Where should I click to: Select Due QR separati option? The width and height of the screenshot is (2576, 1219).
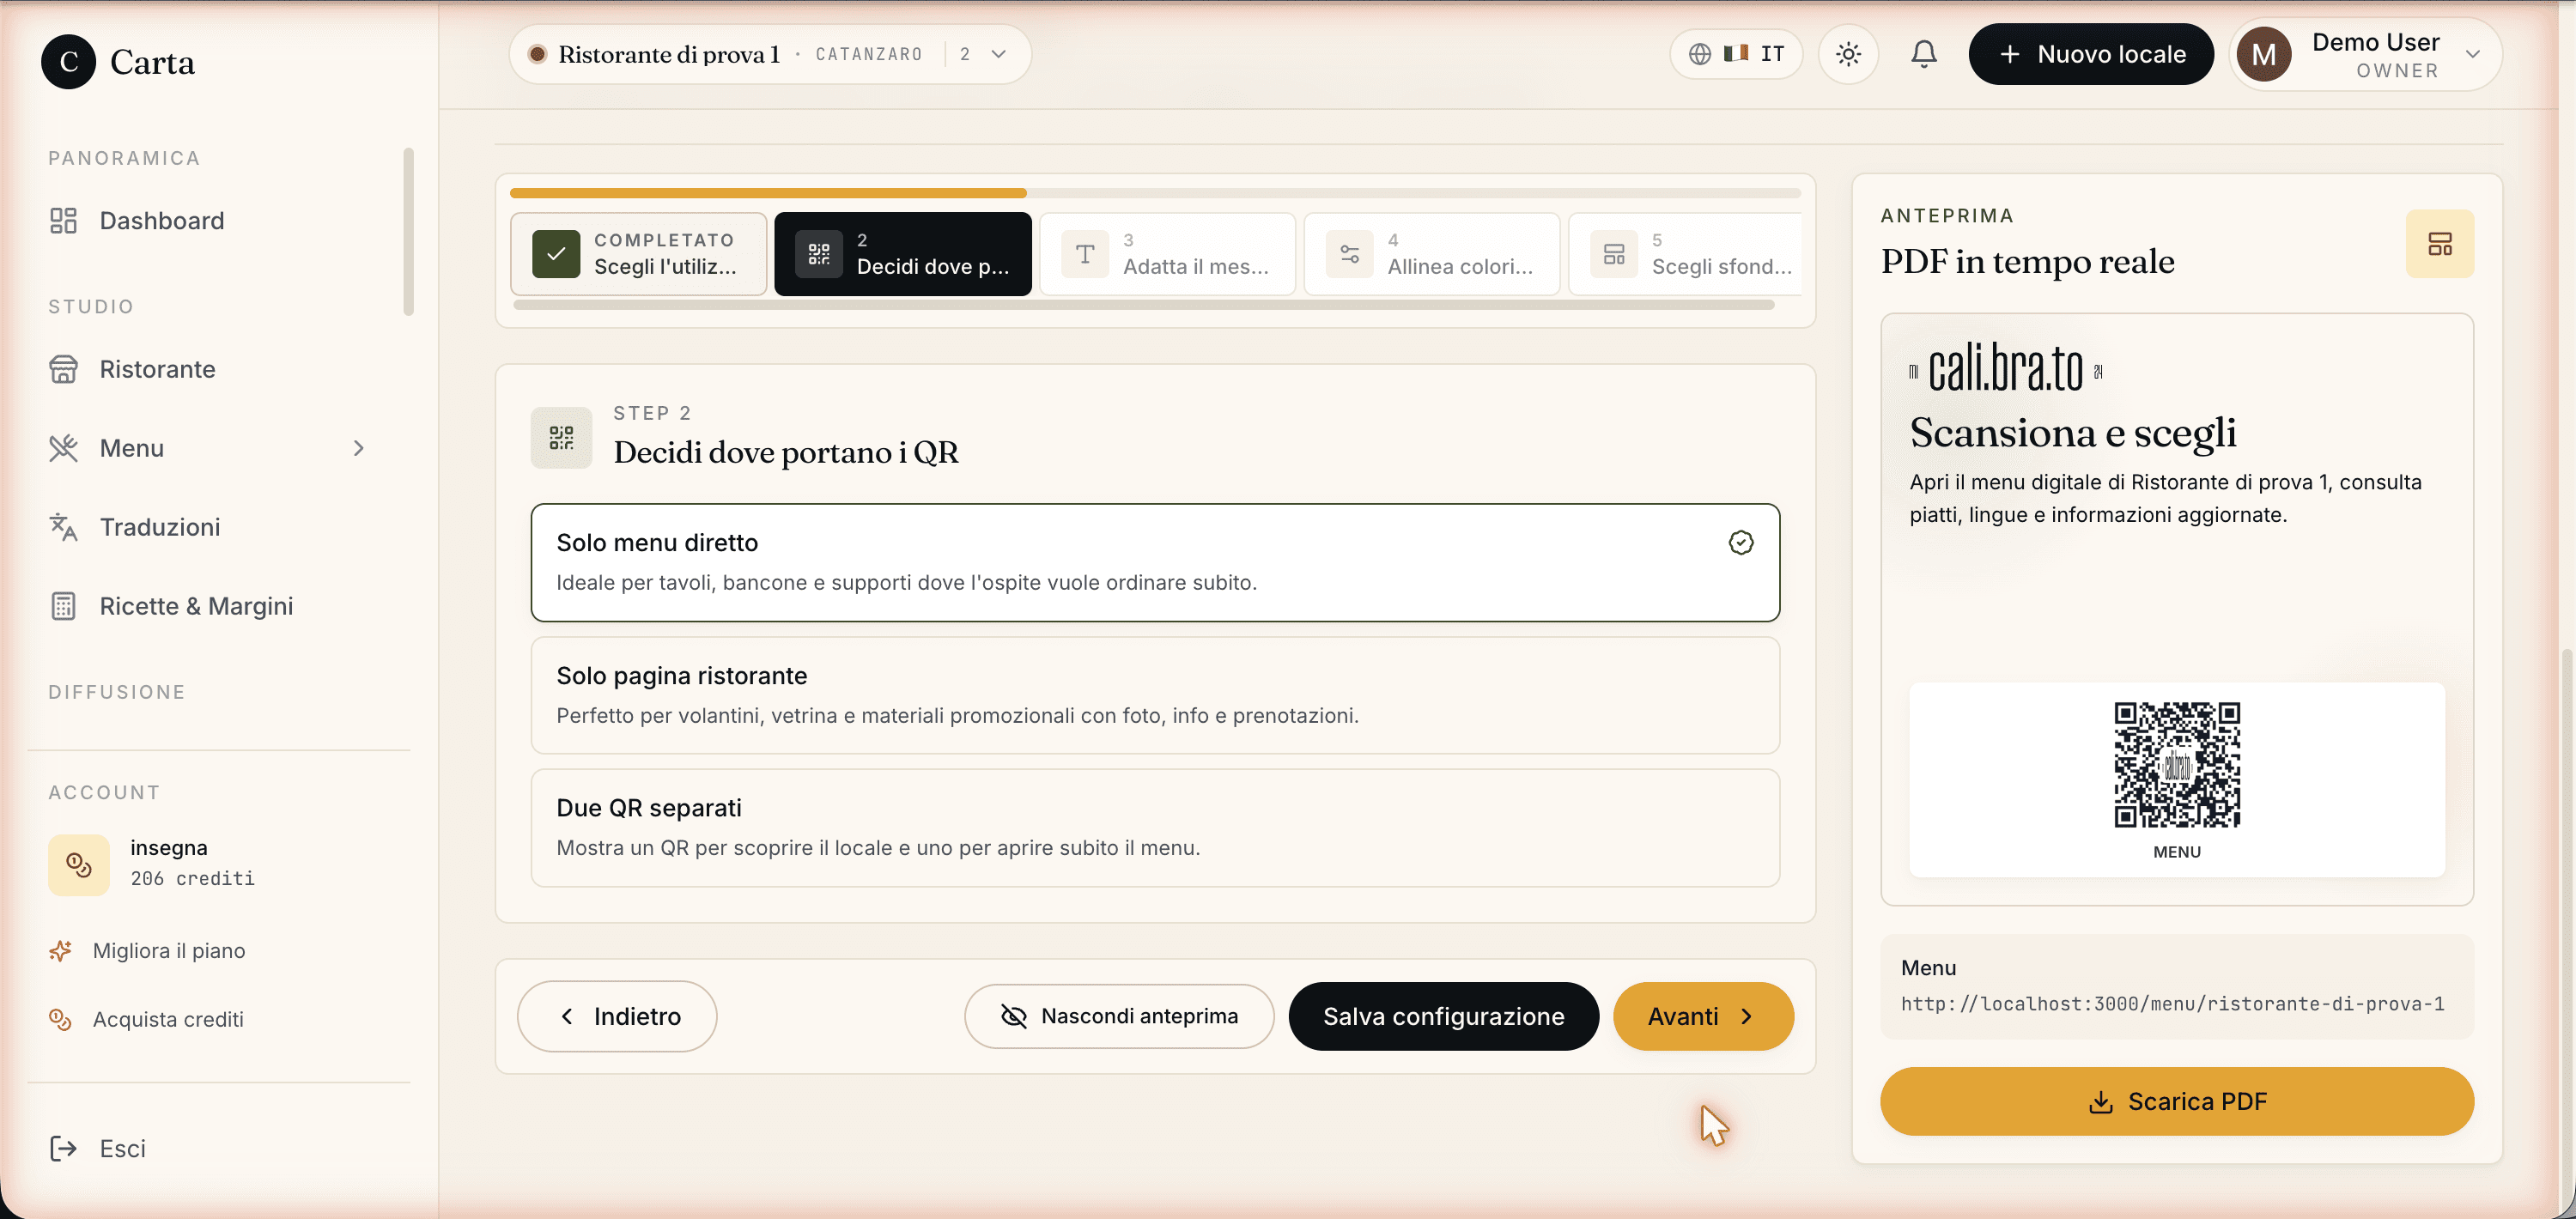[1155, 827]
